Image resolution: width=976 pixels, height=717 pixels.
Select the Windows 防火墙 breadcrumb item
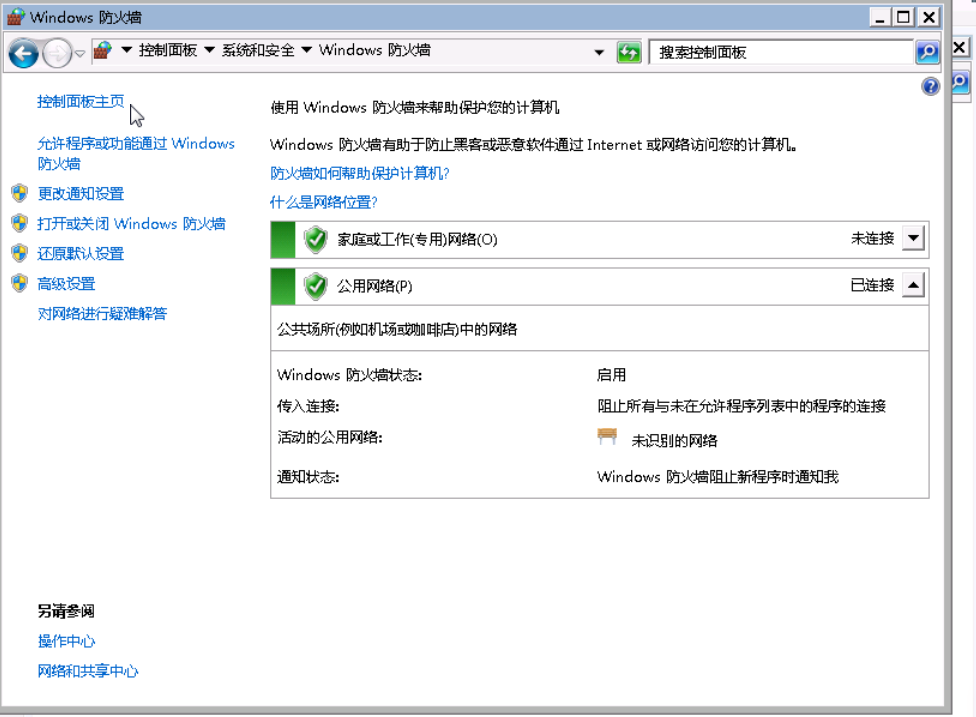point(375,50)
